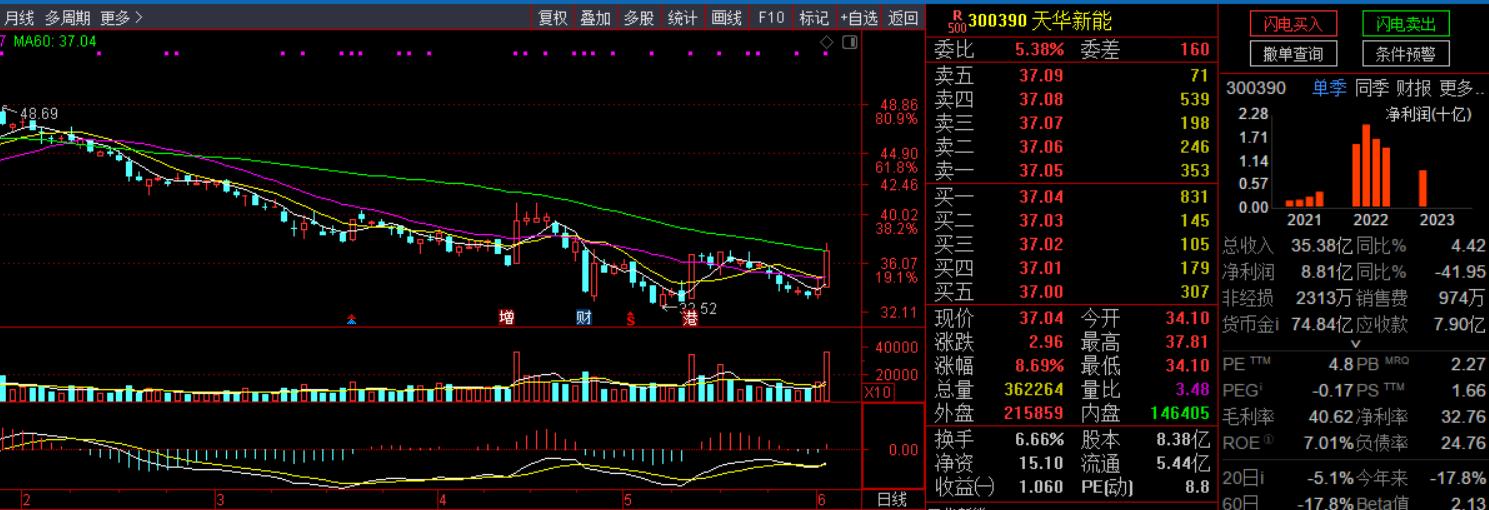The width and height of the screenshot is (1489, 510).
Task: Click the PE TTM 4.8 value
Action: [1341, 365]
